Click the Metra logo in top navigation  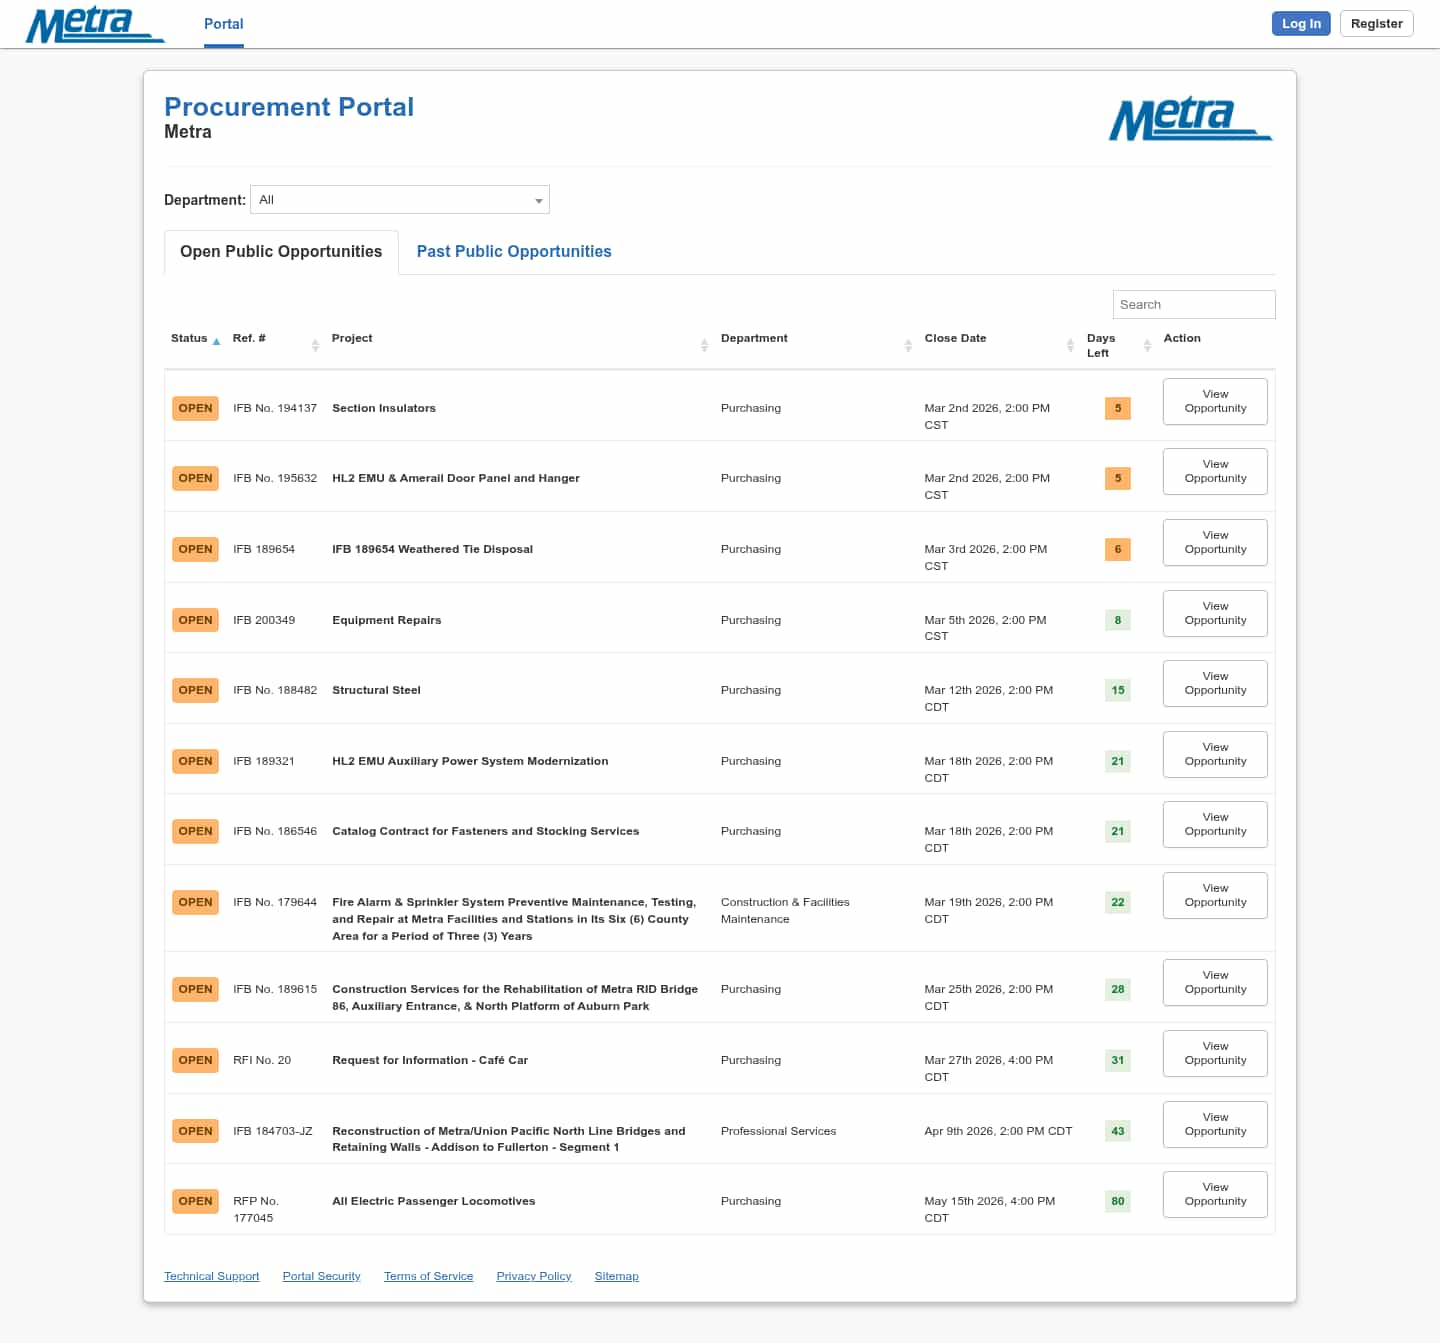tap(94, 24)
